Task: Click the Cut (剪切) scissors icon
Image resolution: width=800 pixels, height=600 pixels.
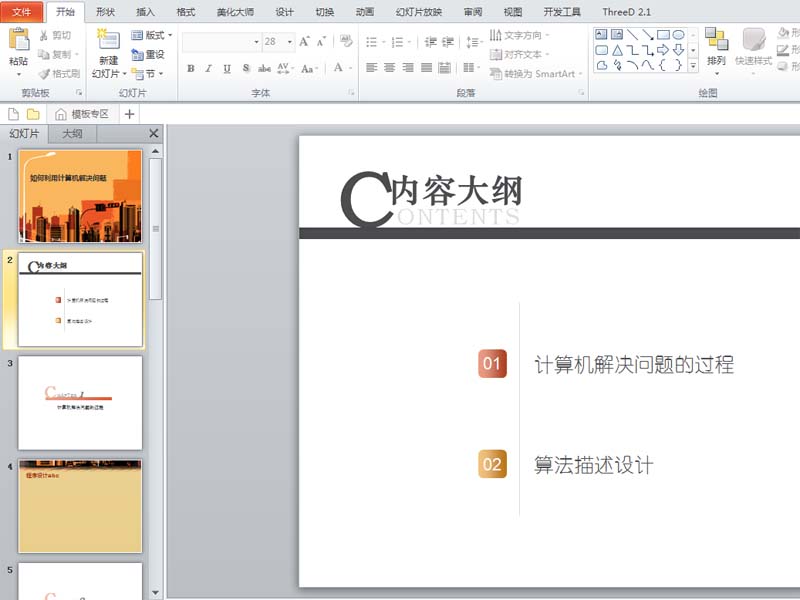Action: click(x=44, y=35)
